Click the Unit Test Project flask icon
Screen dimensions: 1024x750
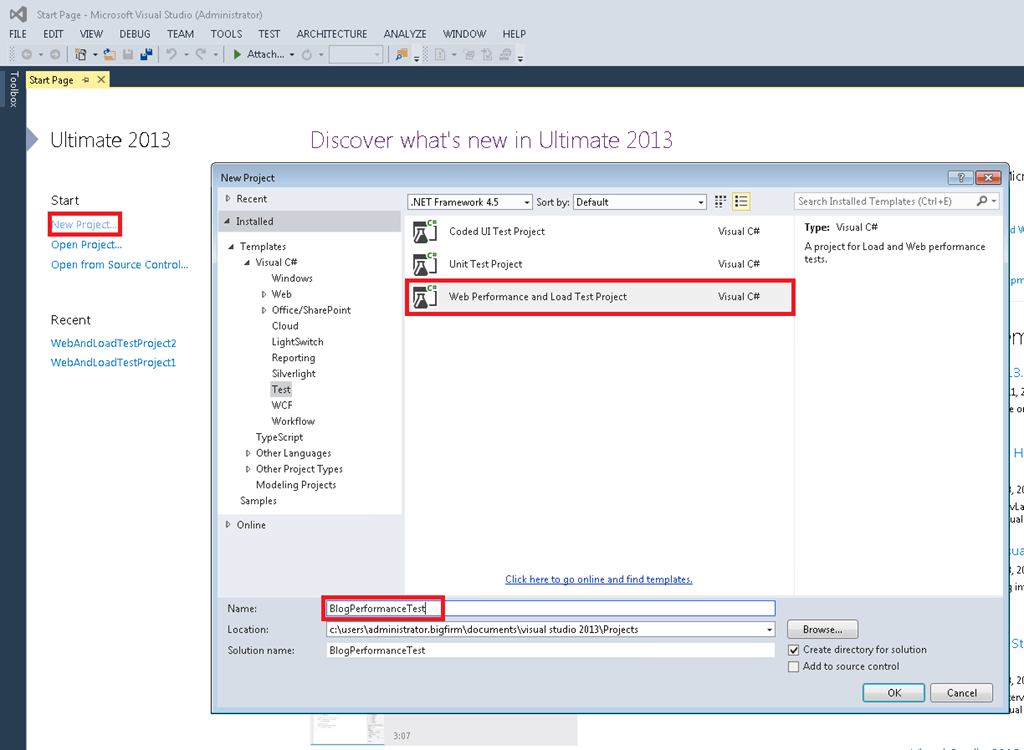(425, 264)
